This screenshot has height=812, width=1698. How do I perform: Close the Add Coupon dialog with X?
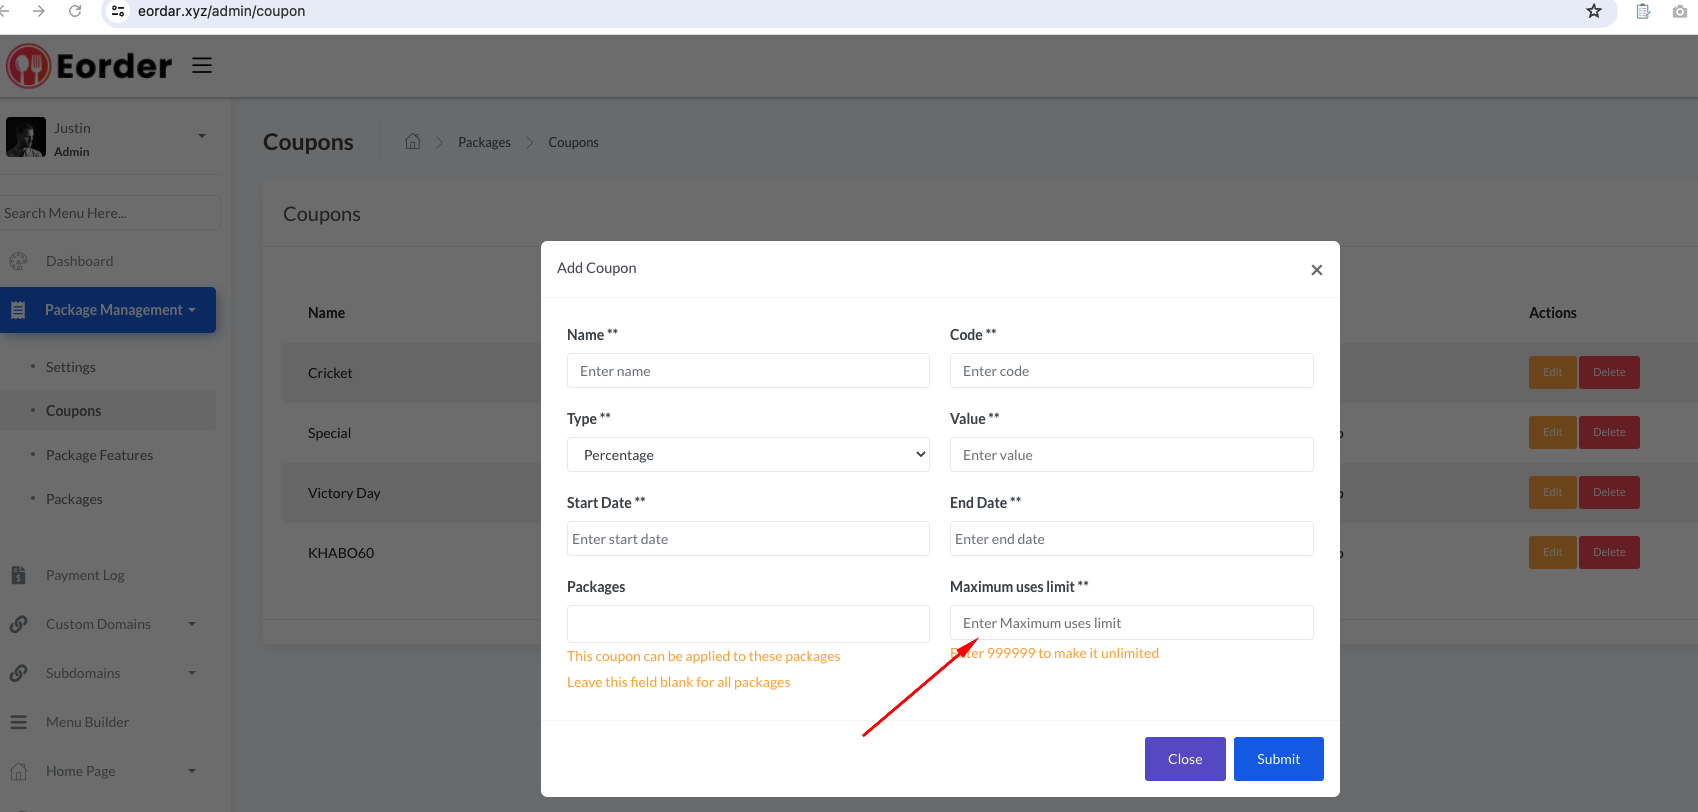click(x=1316, y=270)
